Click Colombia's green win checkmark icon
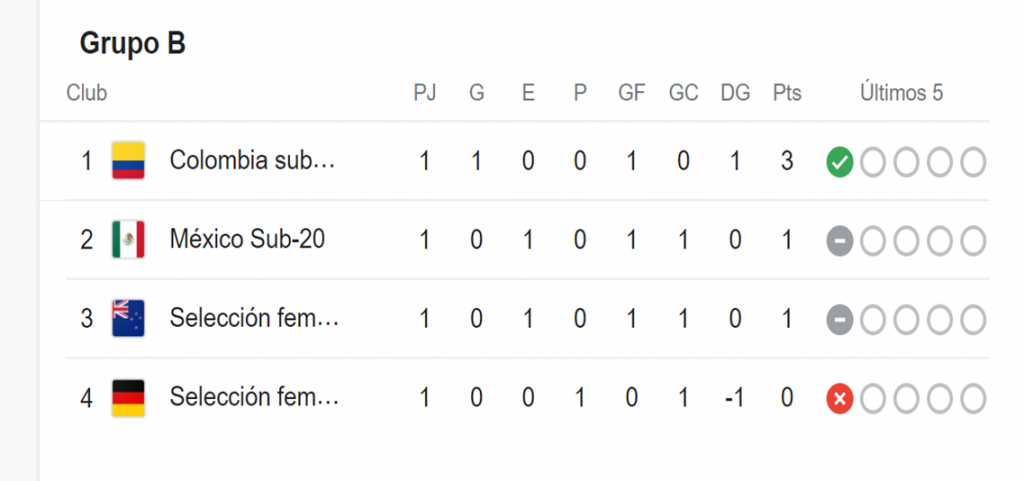Viewport: 1024px width, 481px height. (x=840, y=163)
